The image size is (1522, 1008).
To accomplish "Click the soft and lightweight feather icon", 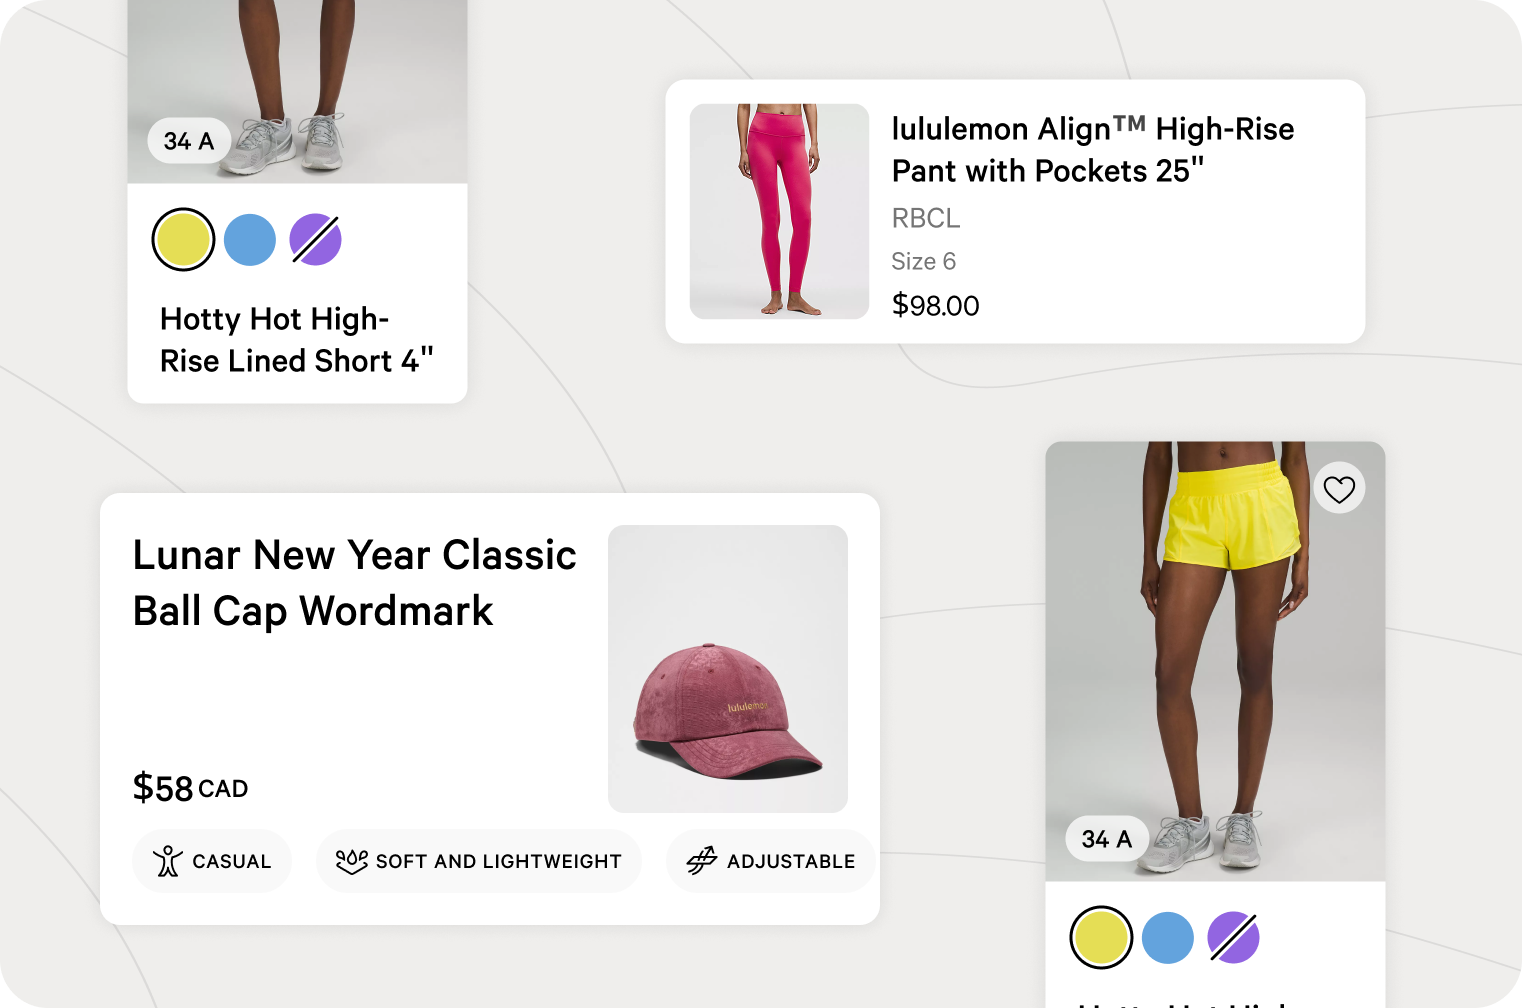I will point(352,861).
